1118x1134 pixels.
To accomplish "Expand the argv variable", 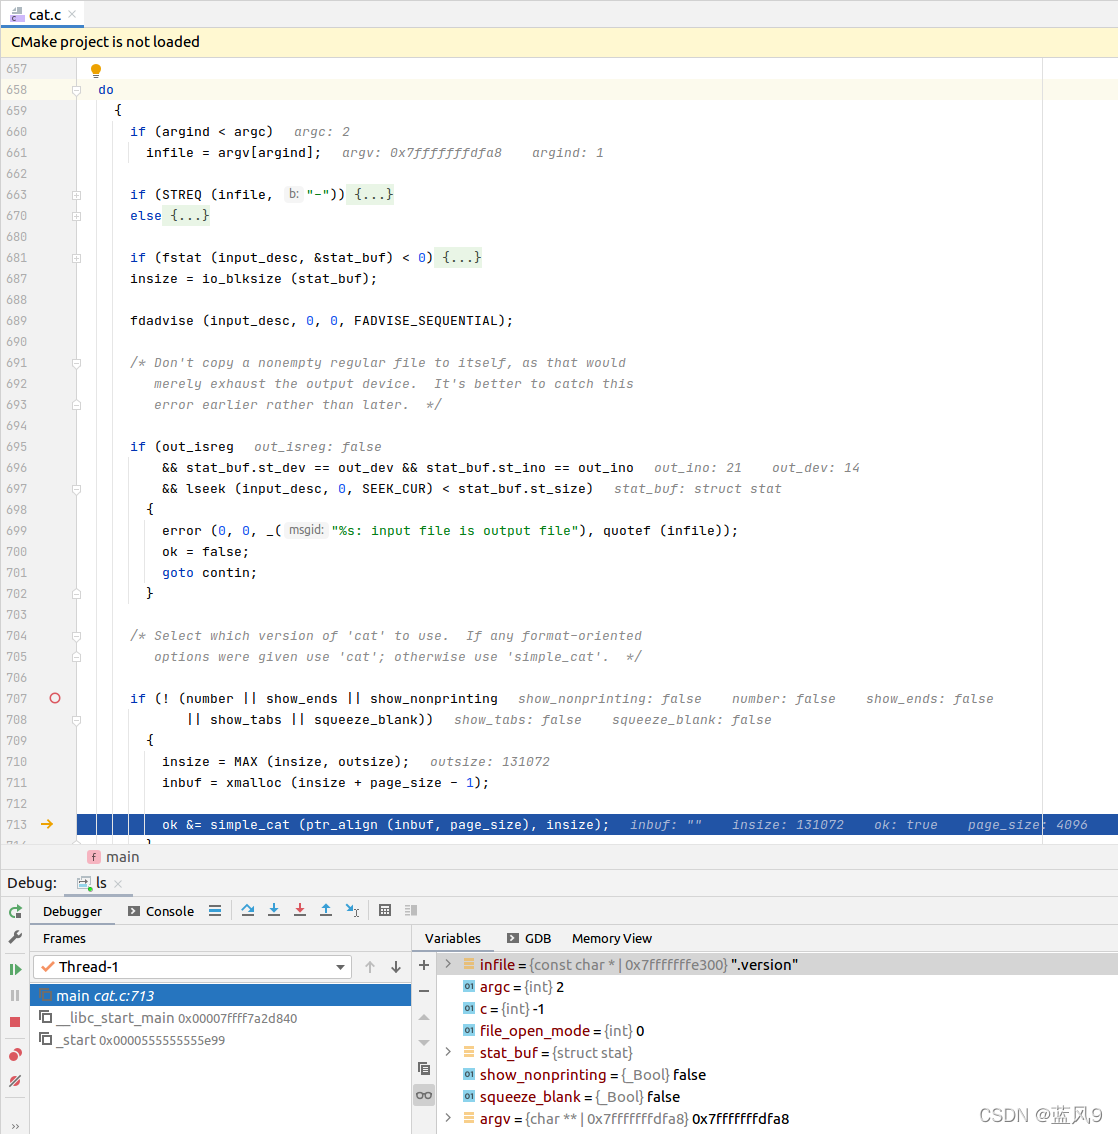I will pos(448,1118).
